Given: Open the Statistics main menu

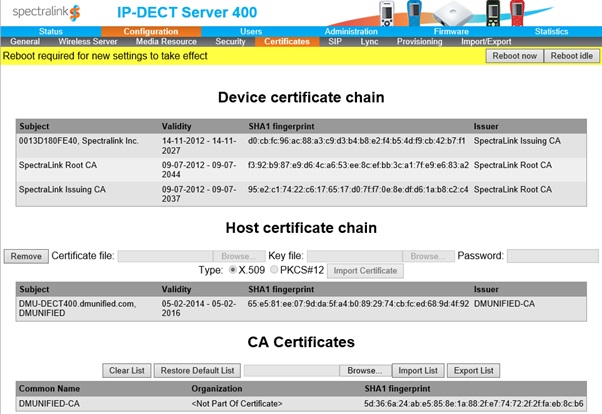Looking at the screenshot, I should pos(551,32).
